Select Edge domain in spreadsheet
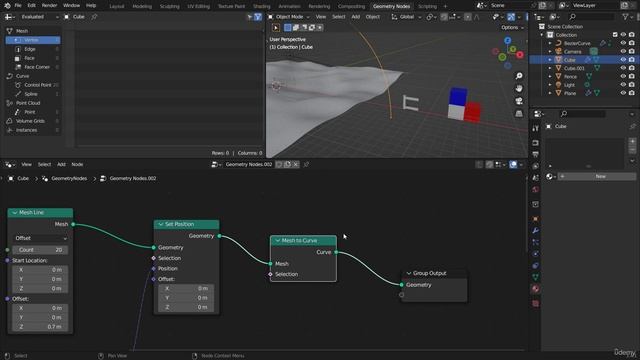The width and height of the screenshot is (640, 360). (x=33, y=49)
